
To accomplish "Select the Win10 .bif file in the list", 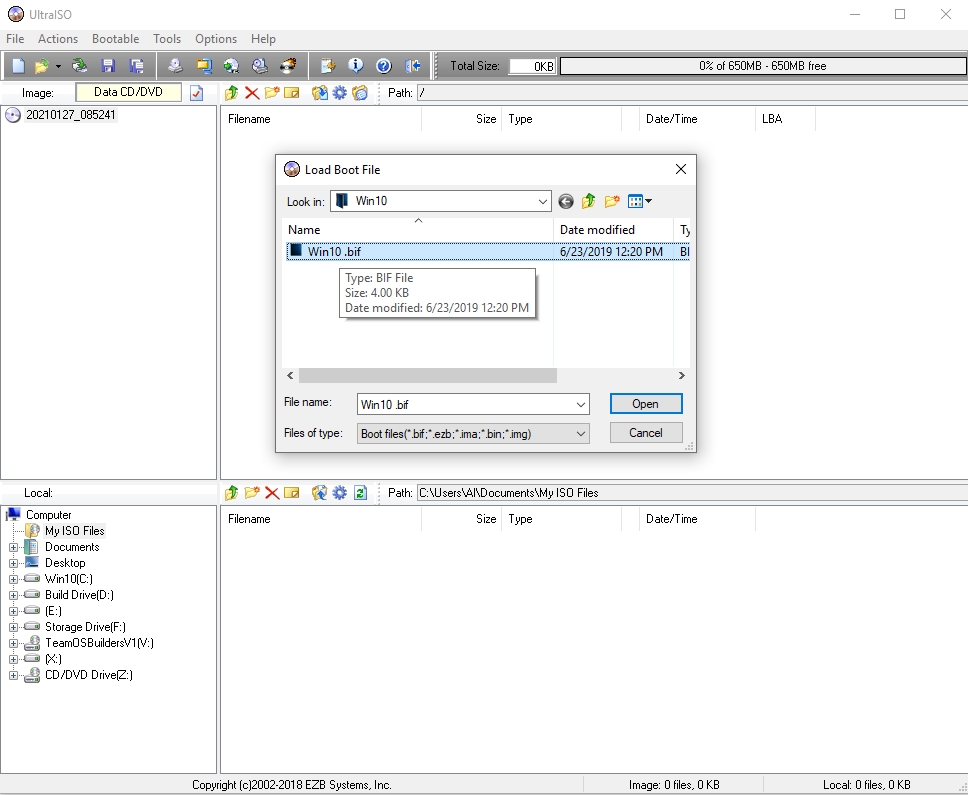I will 488,251.
